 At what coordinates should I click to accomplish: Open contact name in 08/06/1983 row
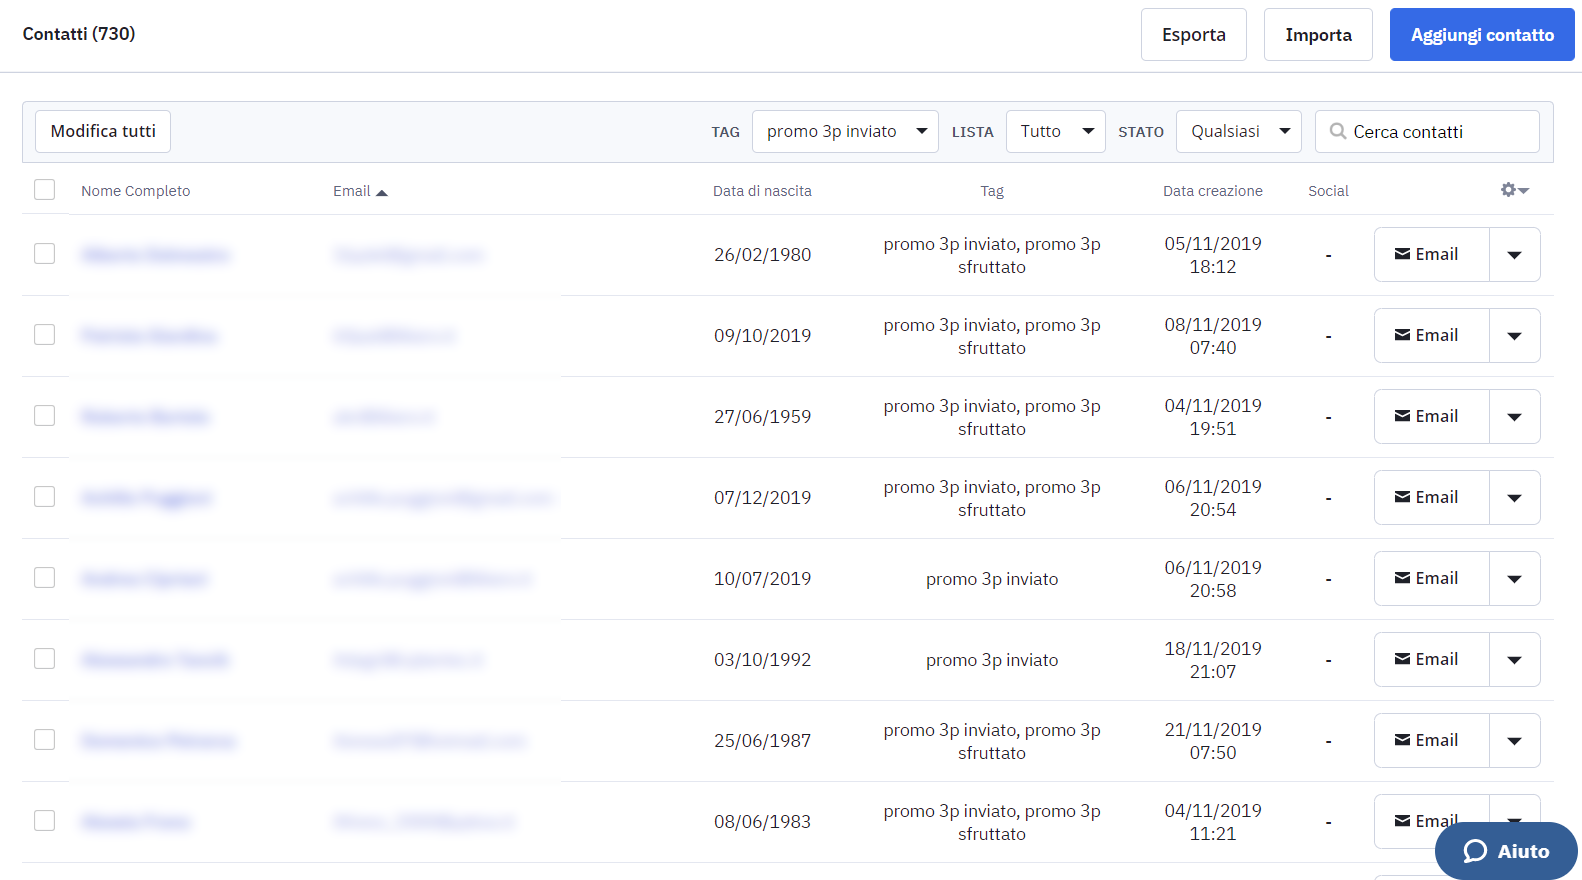[x=135, y=822]
